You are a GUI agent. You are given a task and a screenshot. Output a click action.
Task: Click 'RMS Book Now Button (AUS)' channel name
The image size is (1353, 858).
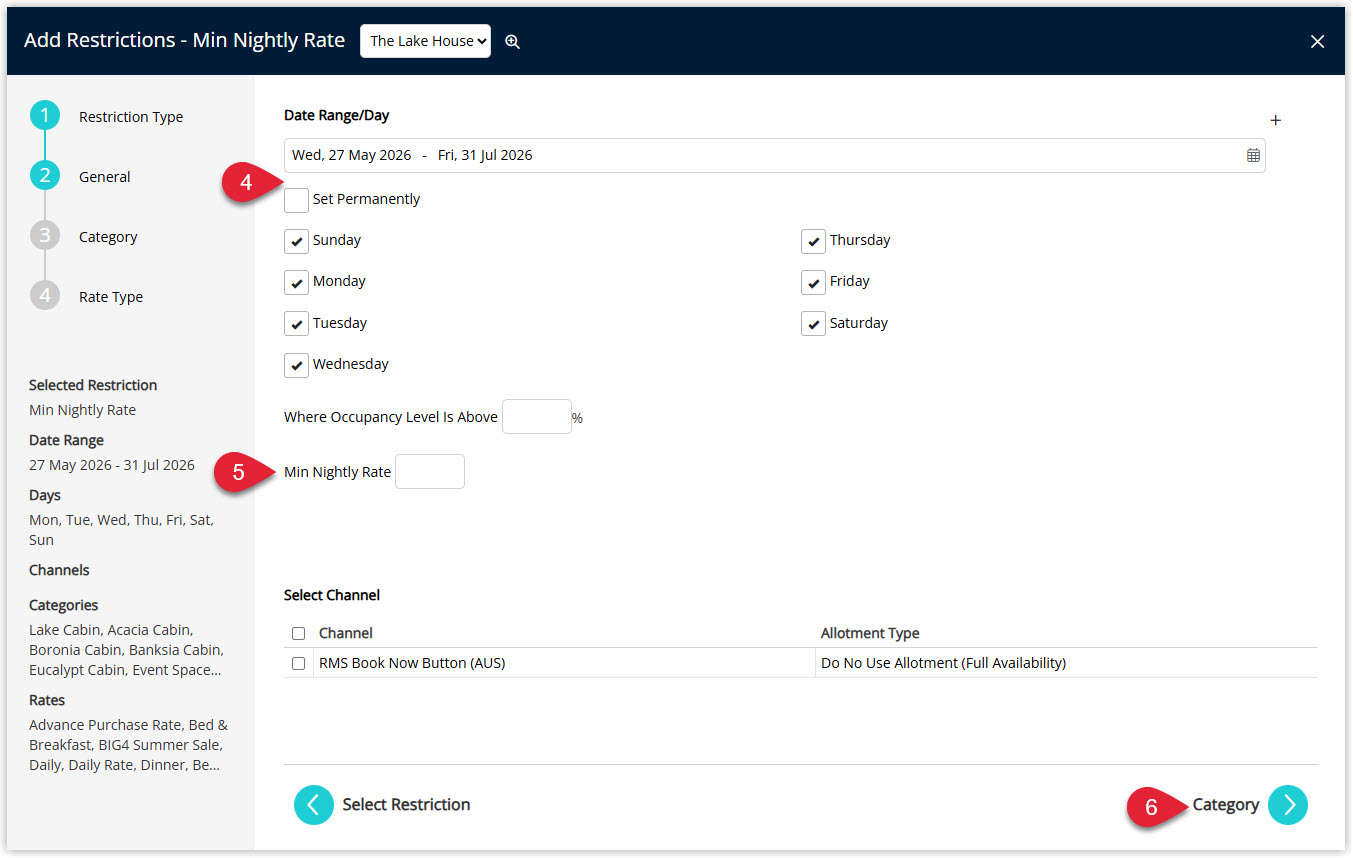tap(412, 663)
